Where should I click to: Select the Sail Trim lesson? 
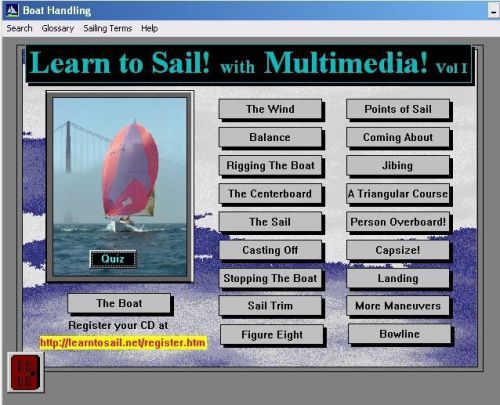tap(270, 306)
